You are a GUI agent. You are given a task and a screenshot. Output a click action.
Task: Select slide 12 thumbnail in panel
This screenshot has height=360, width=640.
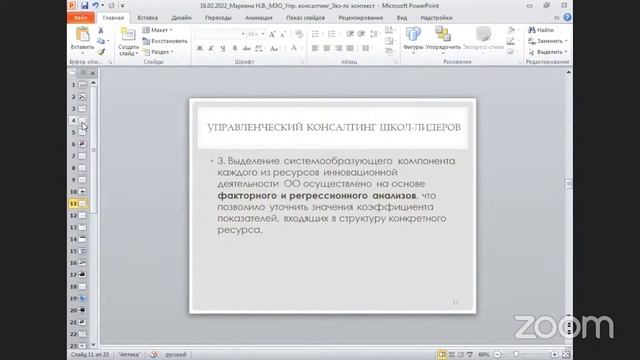(82, 215)
